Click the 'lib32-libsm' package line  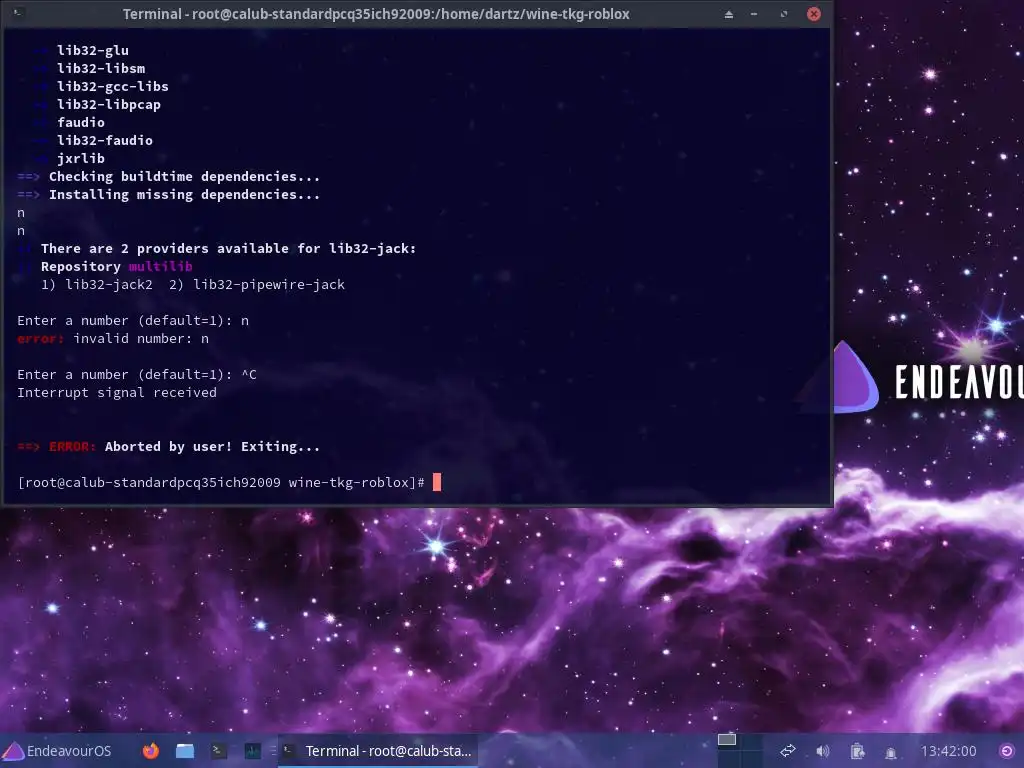click(x=101, y=69)
